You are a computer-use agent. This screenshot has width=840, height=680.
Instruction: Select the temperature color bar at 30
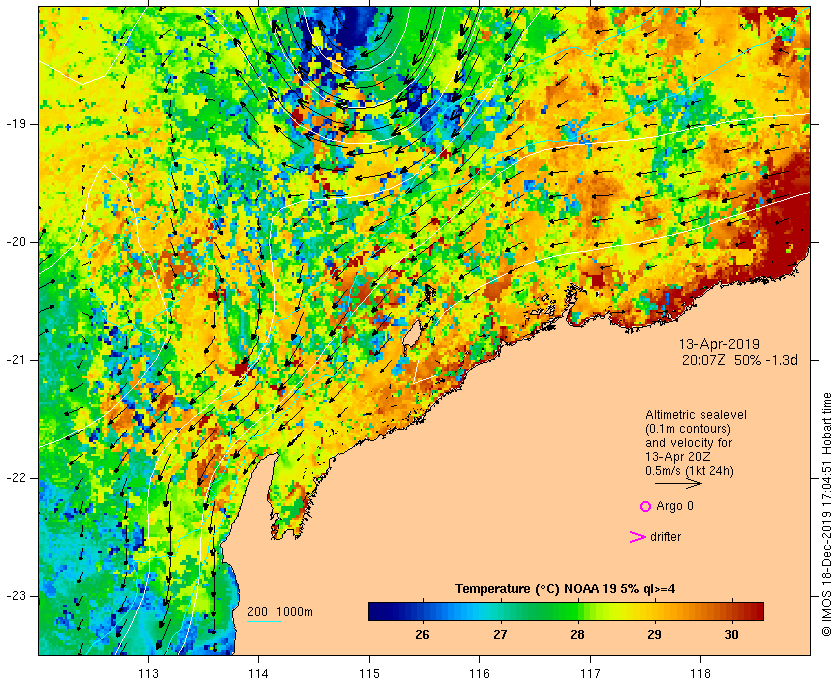tap(731, 611)
